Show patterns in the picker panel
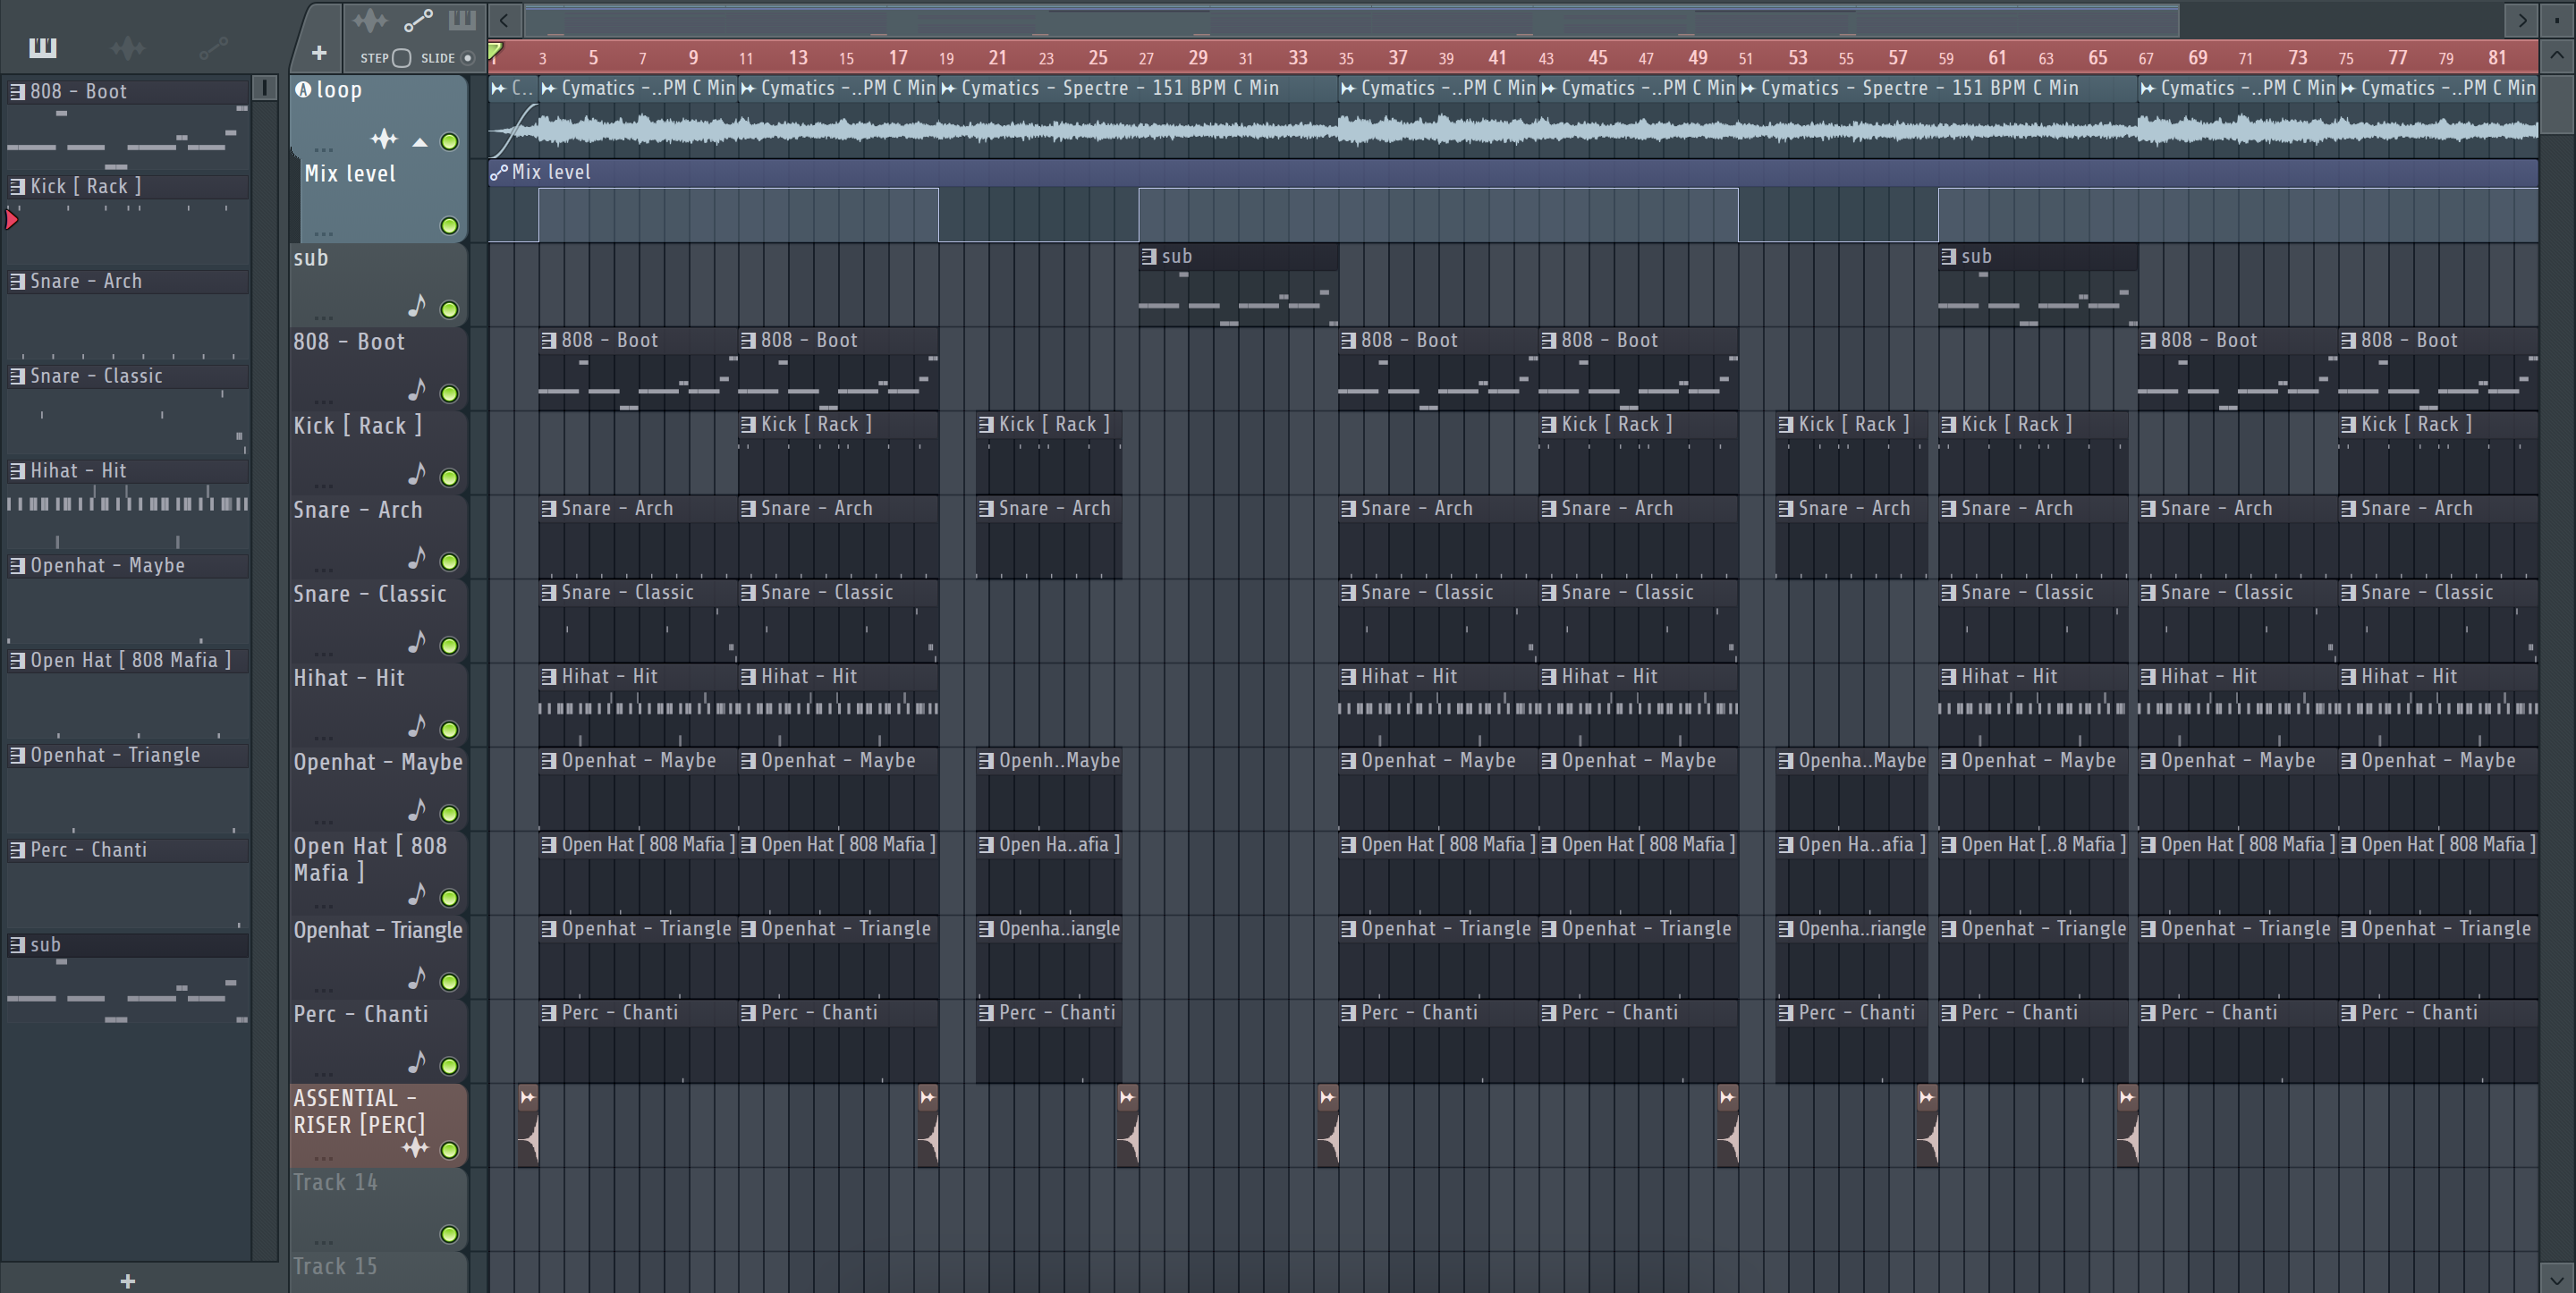This screenshot has height=1293, width=2576. [43, 47]
